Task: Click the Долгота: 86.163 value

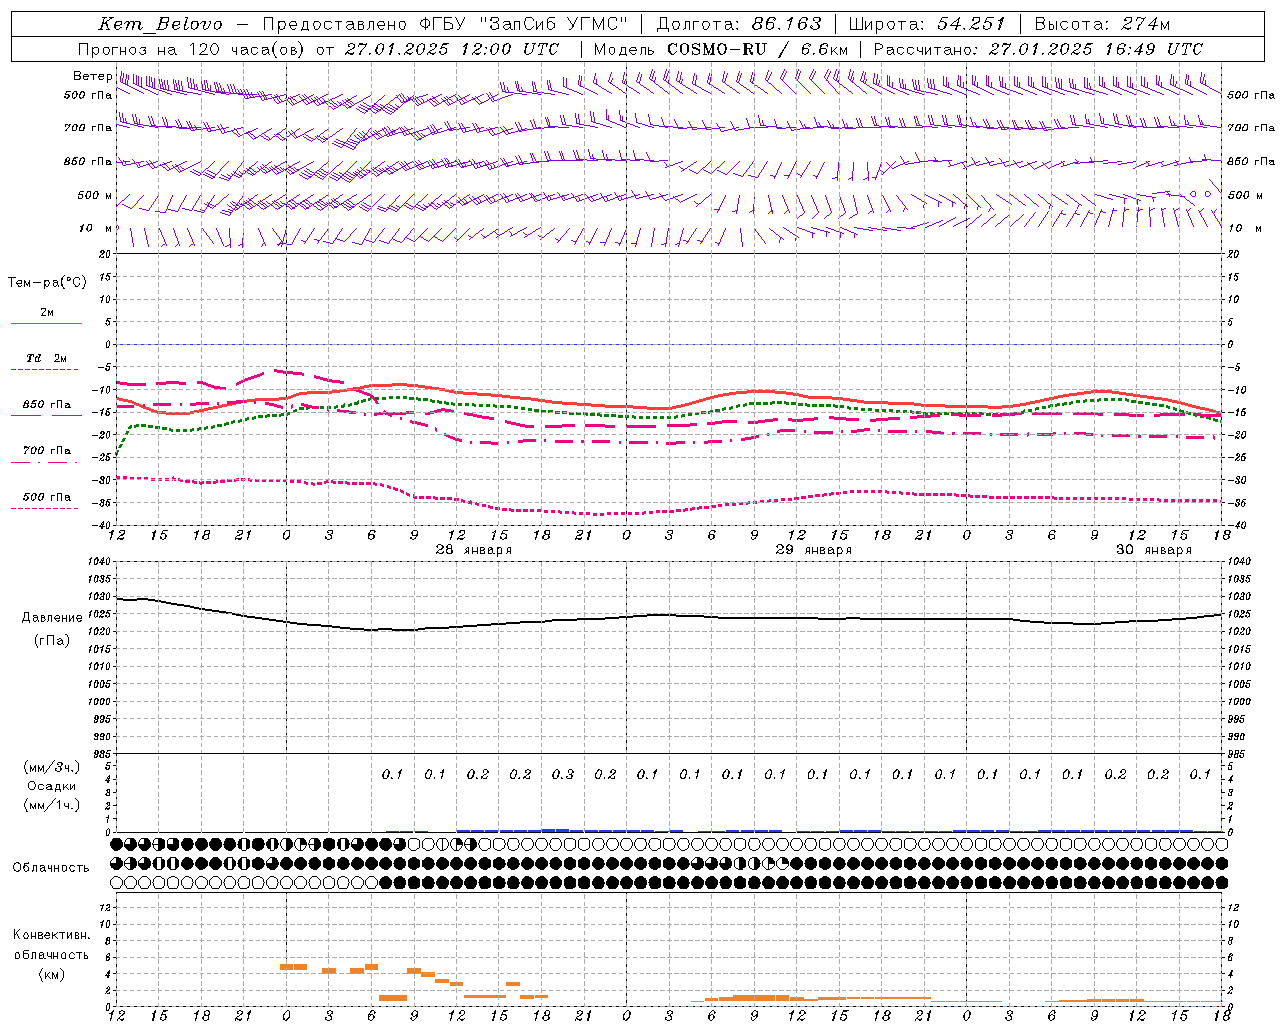Action: [x=738, y=24]
